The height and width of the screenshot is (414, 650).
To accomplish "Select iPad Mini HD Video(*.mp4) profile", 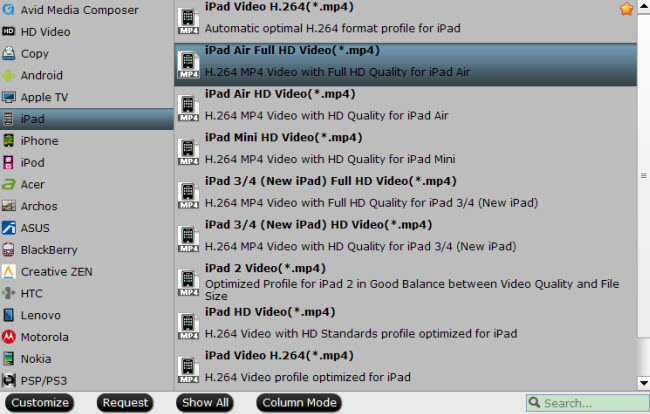I will pyautogui.click(x=405, y=152).
